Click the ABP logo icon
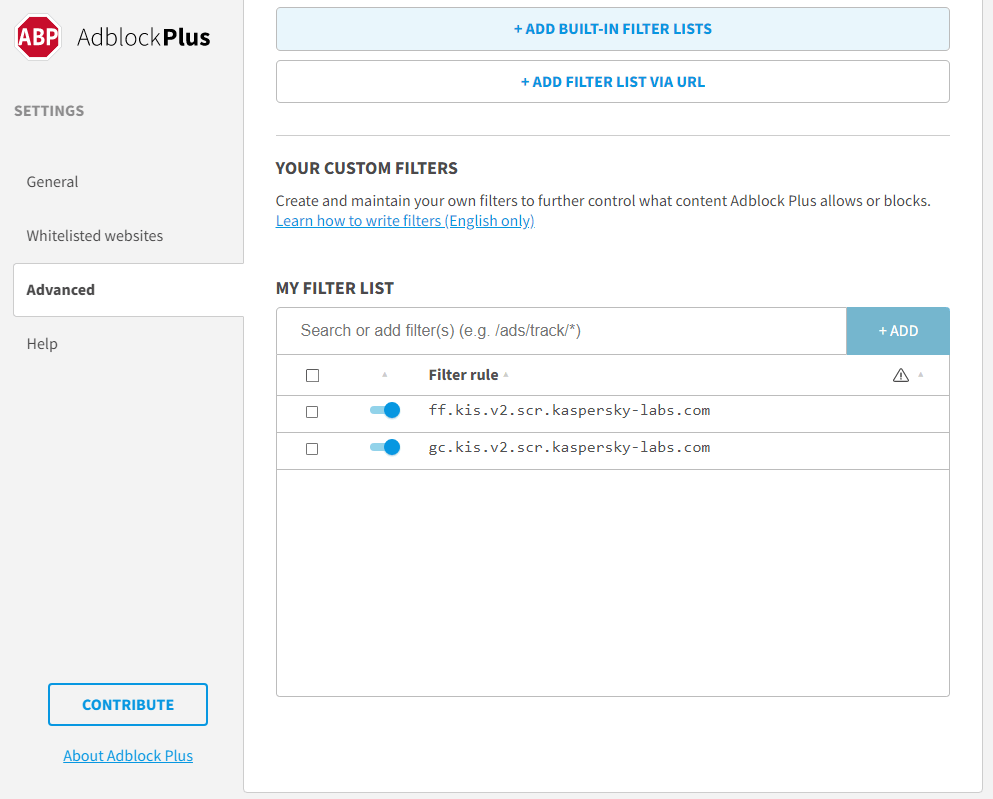 tap(38, 37)
